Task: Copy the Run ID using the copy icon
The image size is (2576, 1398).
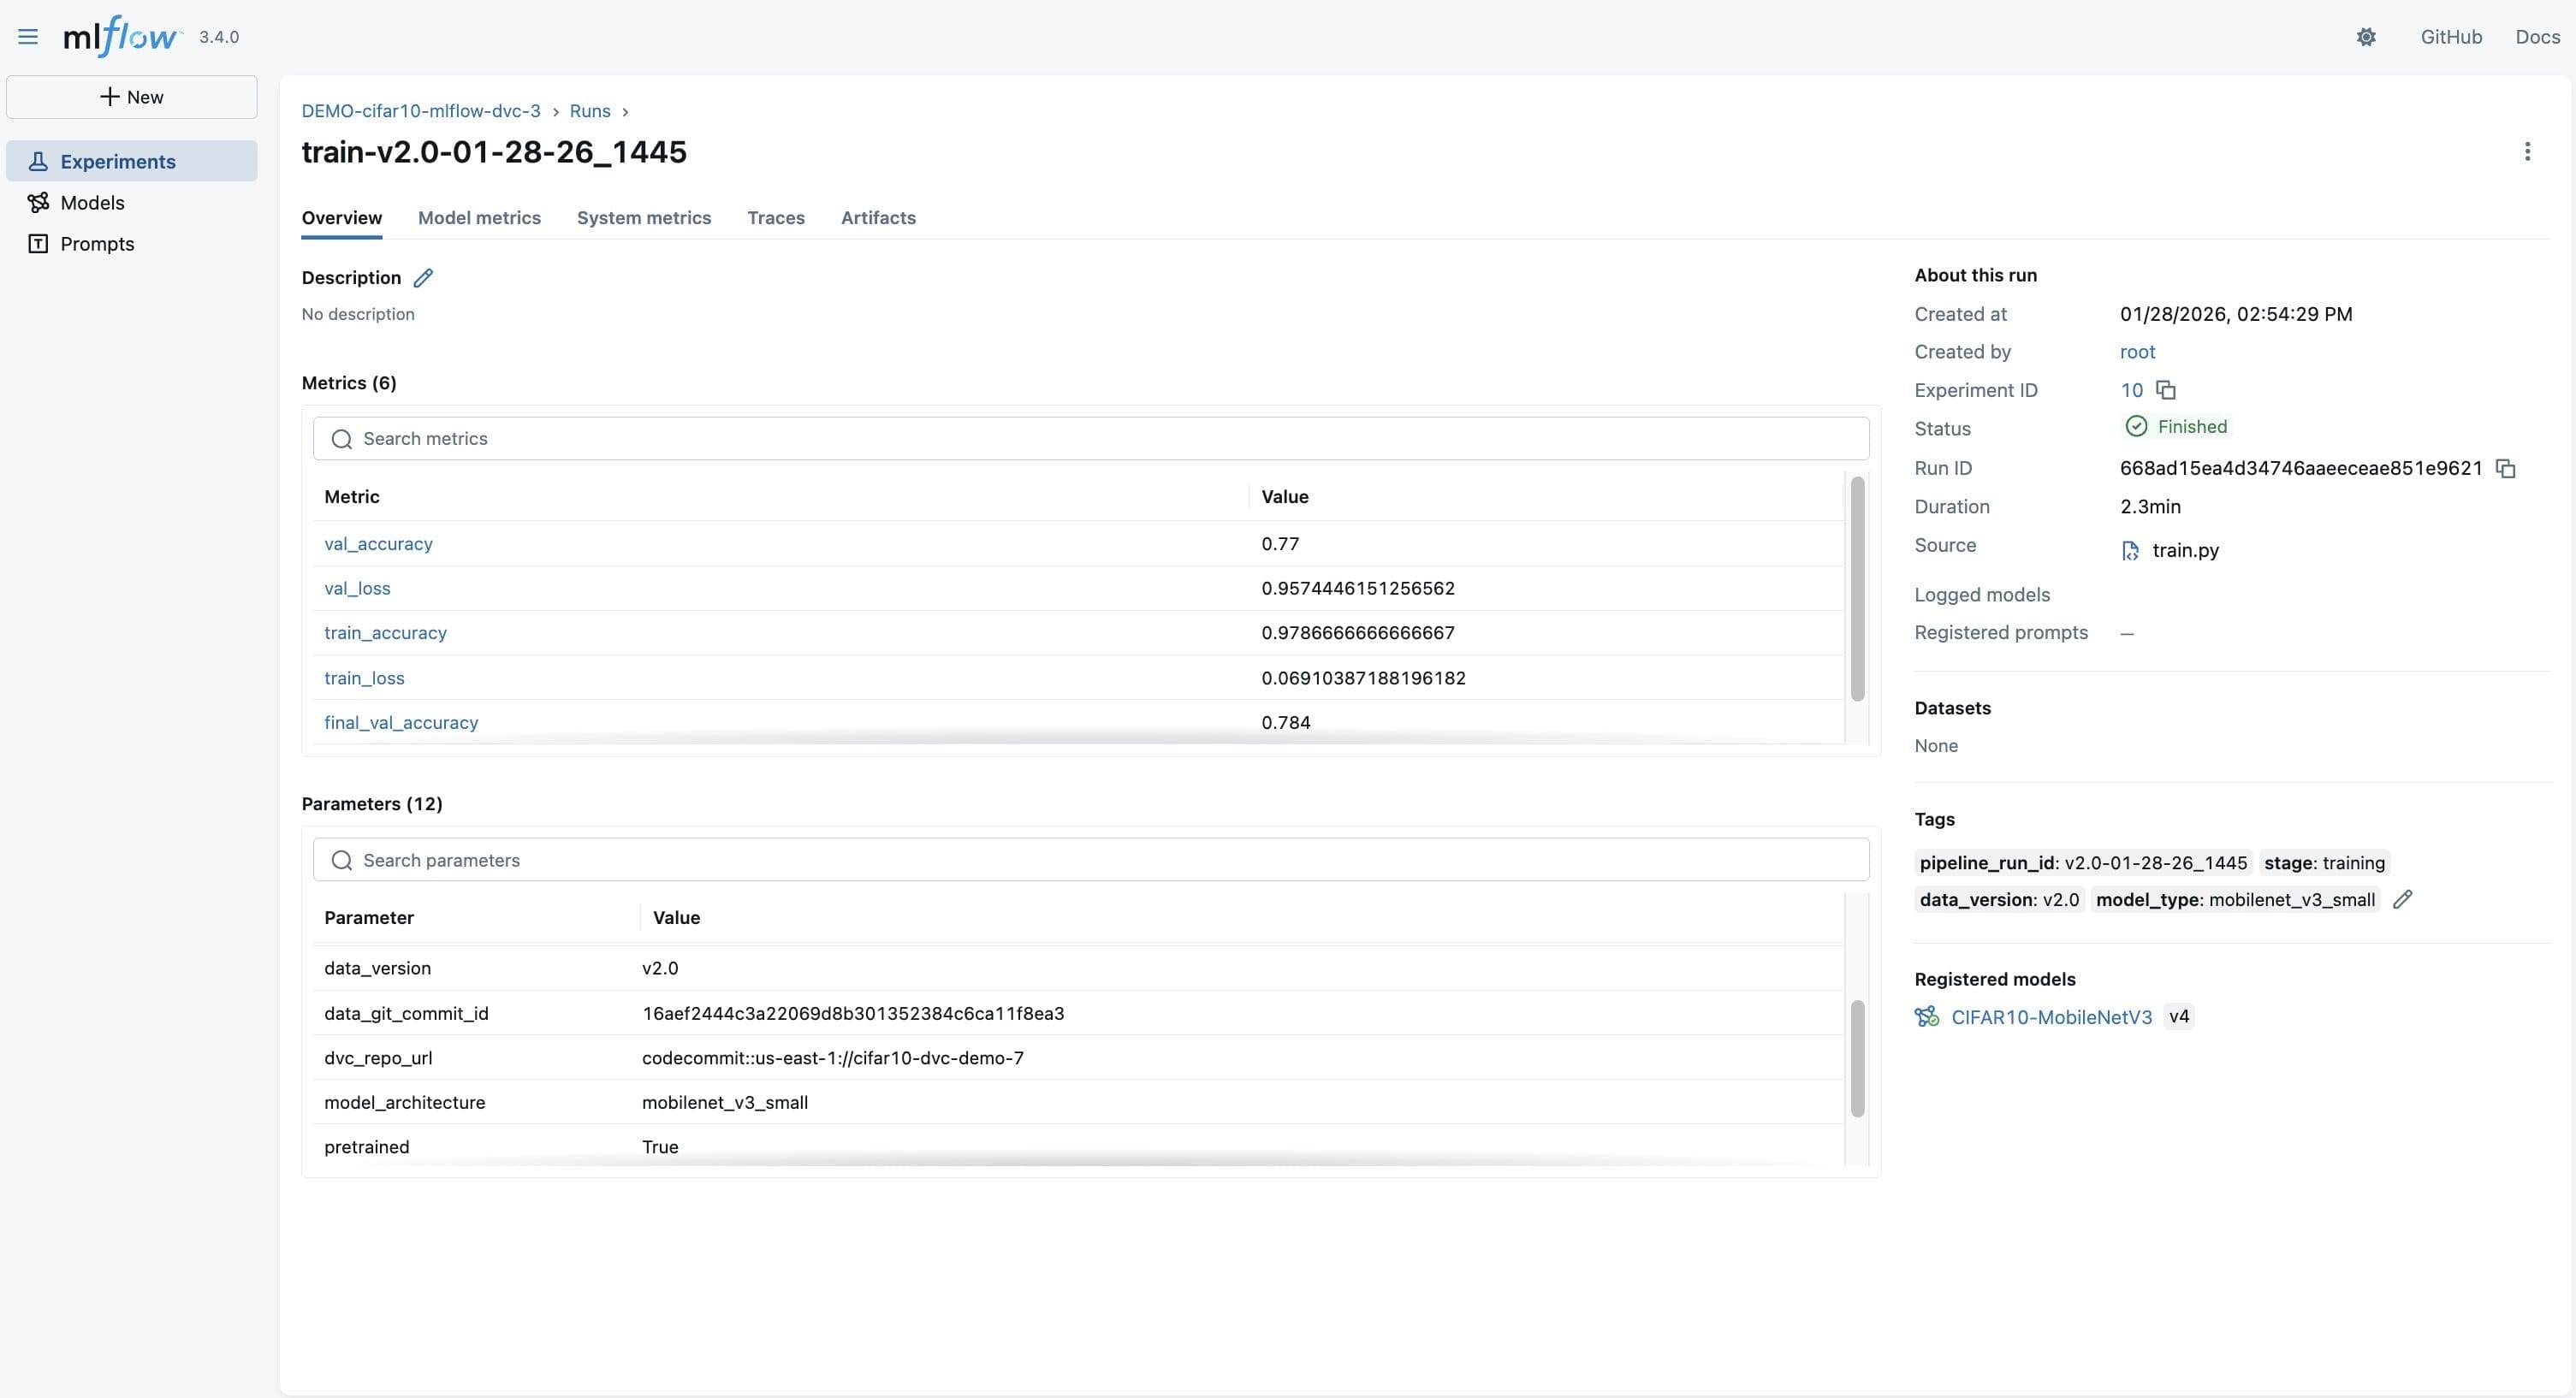Action: (2506, 468)
